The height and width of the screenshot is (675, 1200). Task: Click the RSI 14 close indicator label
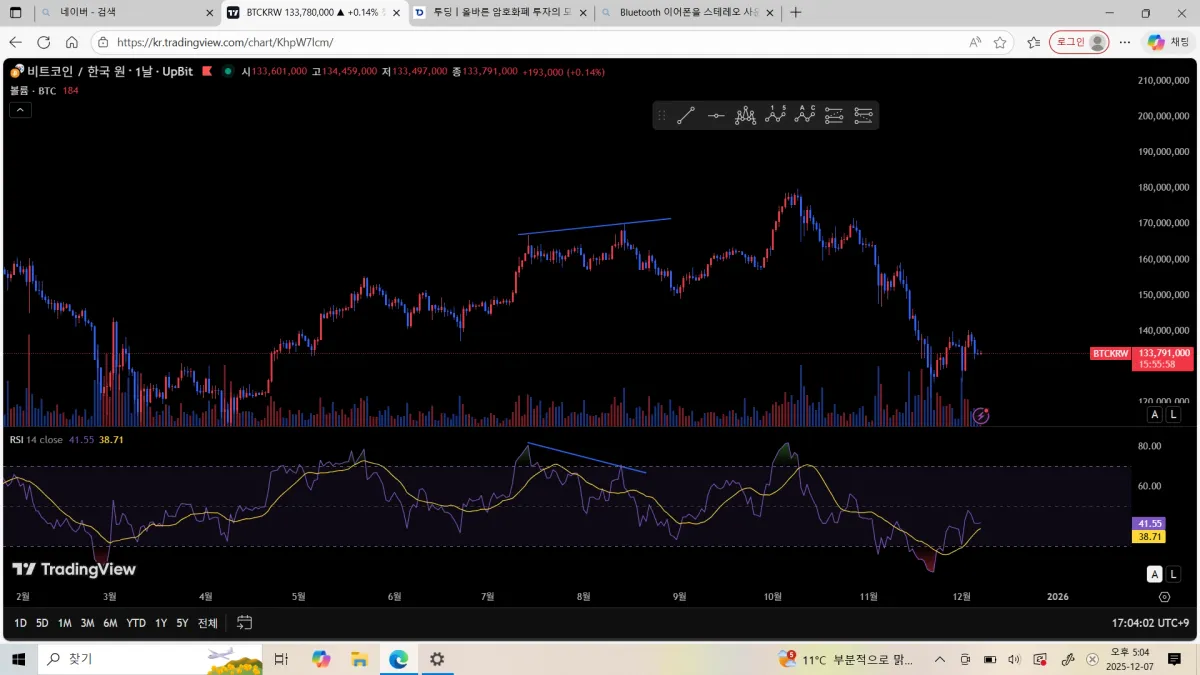[x=37, y=439]
